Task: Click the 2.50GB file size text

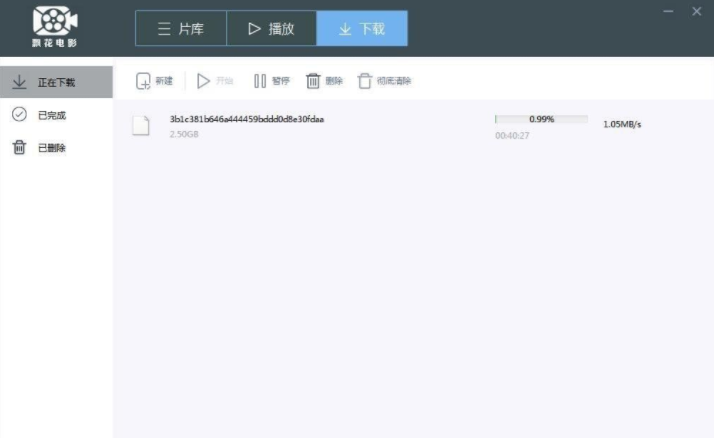Action: click(184, 134)
